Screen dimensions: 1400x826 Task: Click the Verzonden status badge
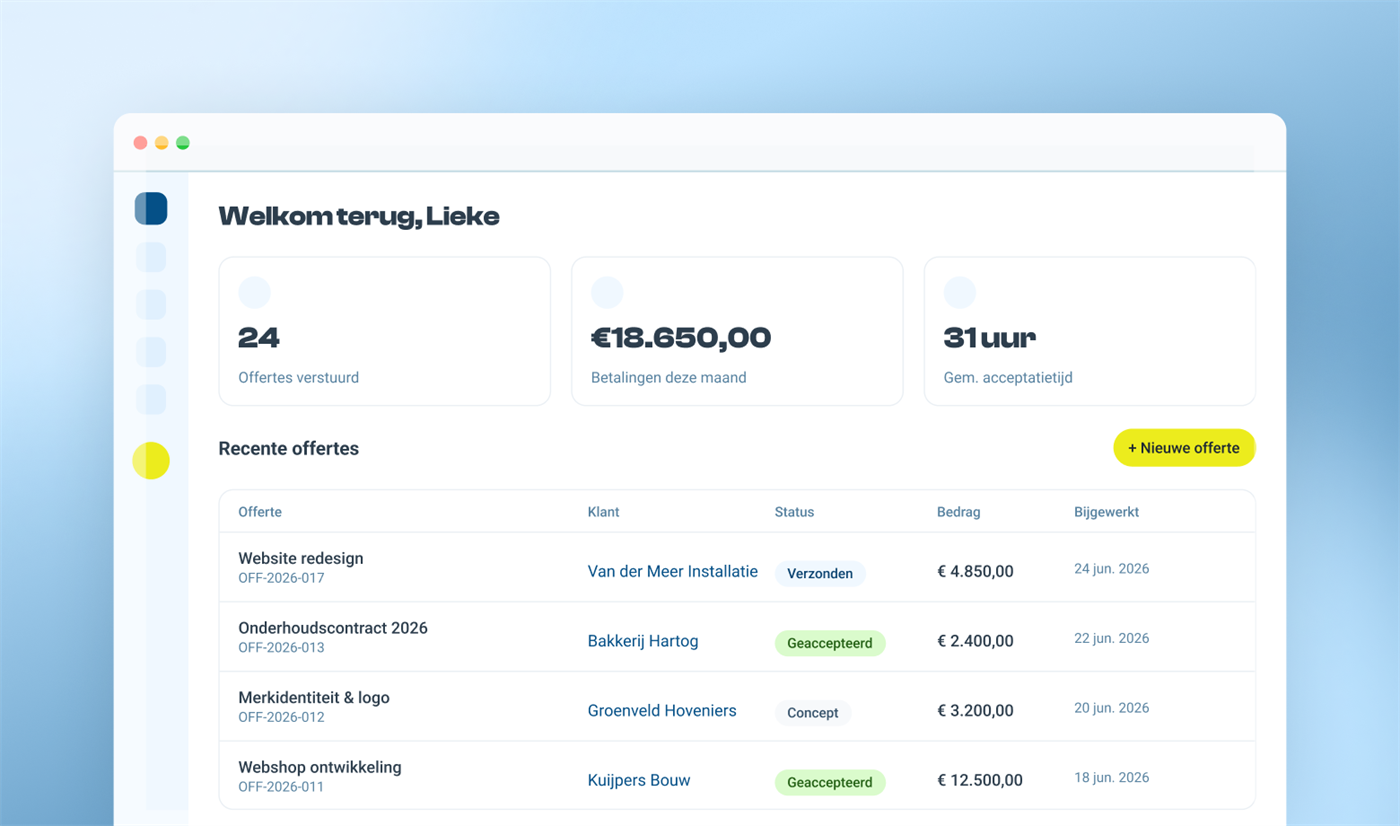click(x=820, y=574)
